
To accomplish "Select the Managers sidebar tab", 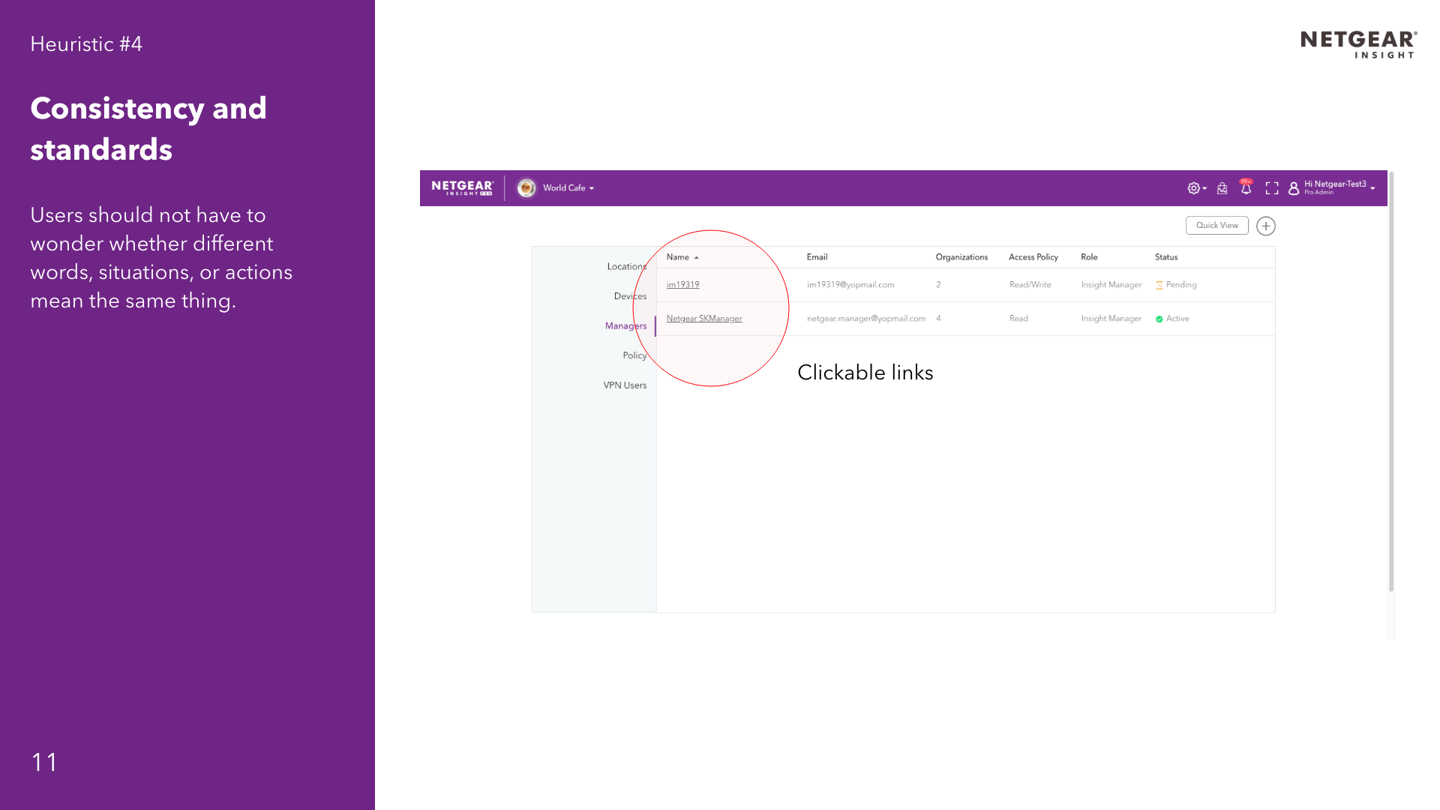I will (625, 326).
